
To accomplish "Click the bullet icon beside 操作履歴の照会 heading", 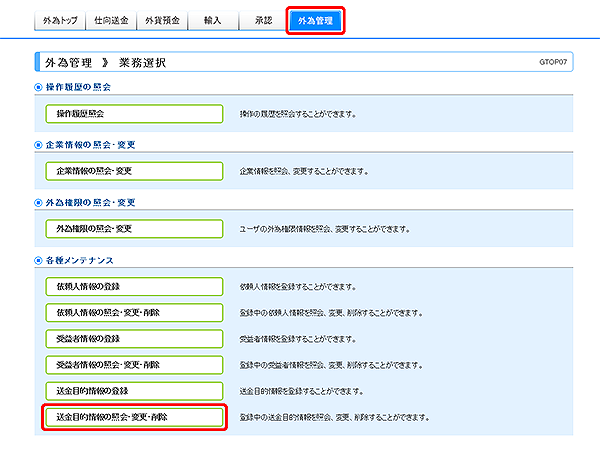I will (x=38, y=88).
